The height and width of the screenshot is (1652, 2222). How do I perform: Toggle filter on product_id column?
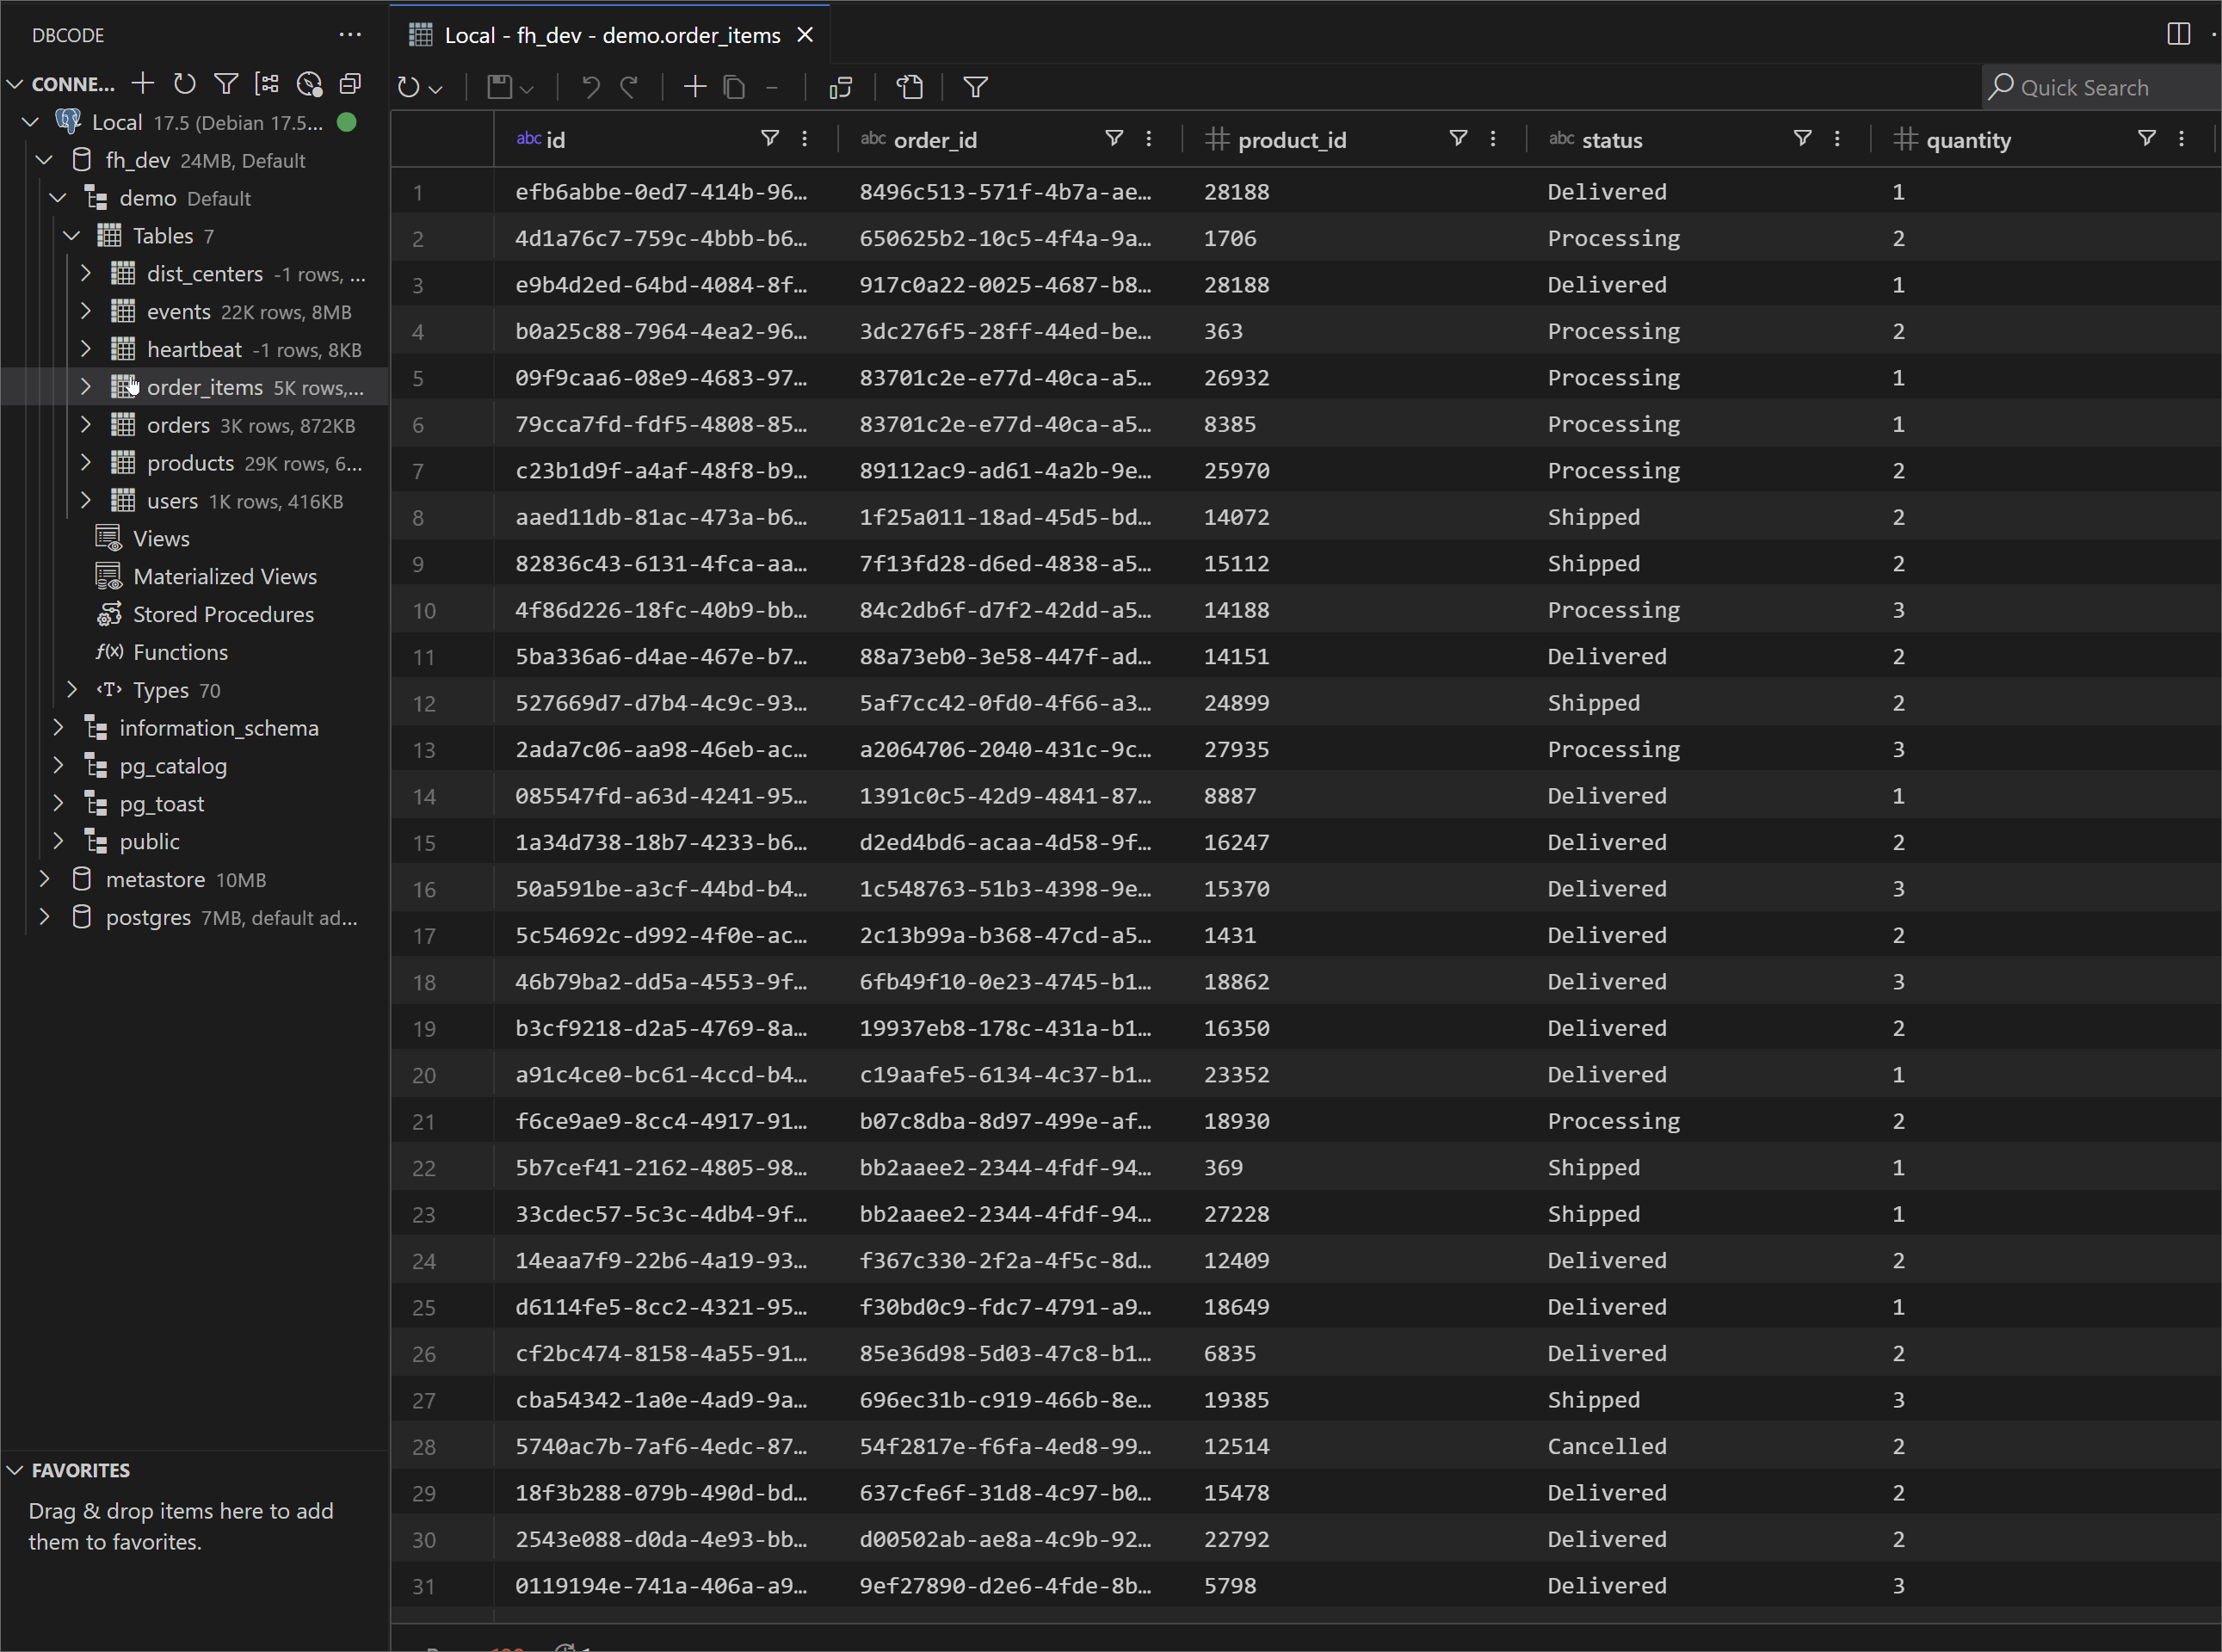[x=1458, y=138]
